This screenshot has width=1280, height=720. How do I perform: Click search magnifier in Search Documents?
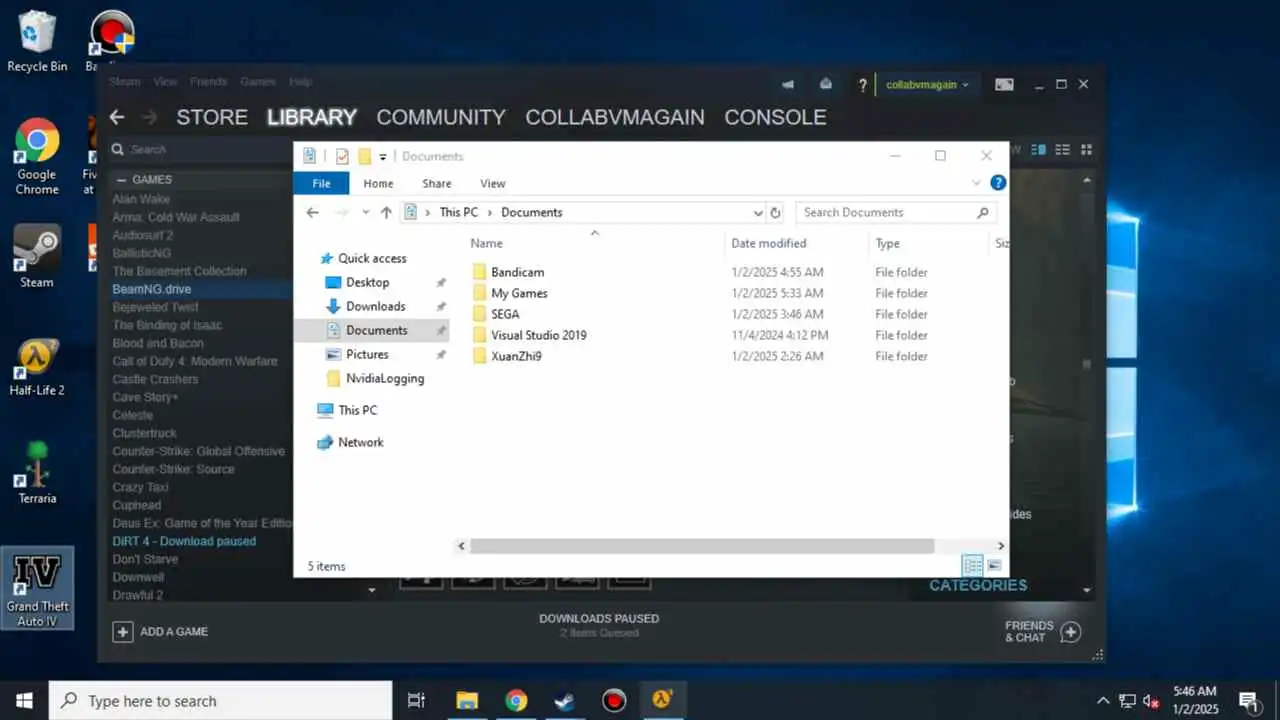982,212
